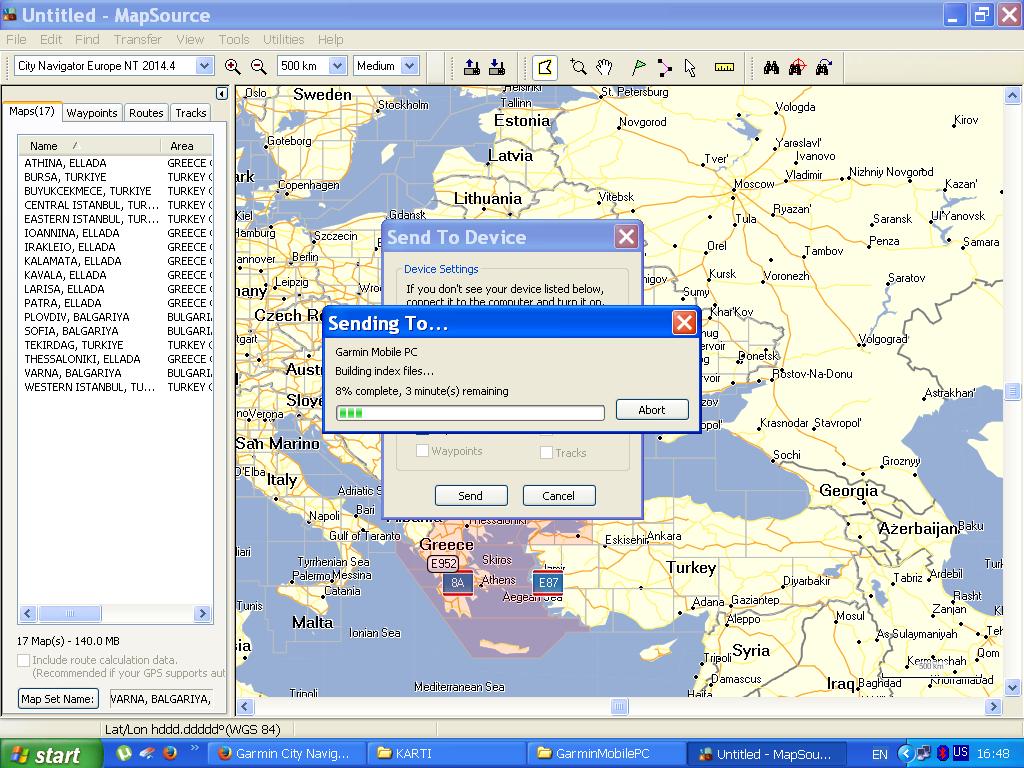Screen dimensions: 1024x768
Task: Click the Receive From Device toolbar icon
Action: (x=496, y=67)
